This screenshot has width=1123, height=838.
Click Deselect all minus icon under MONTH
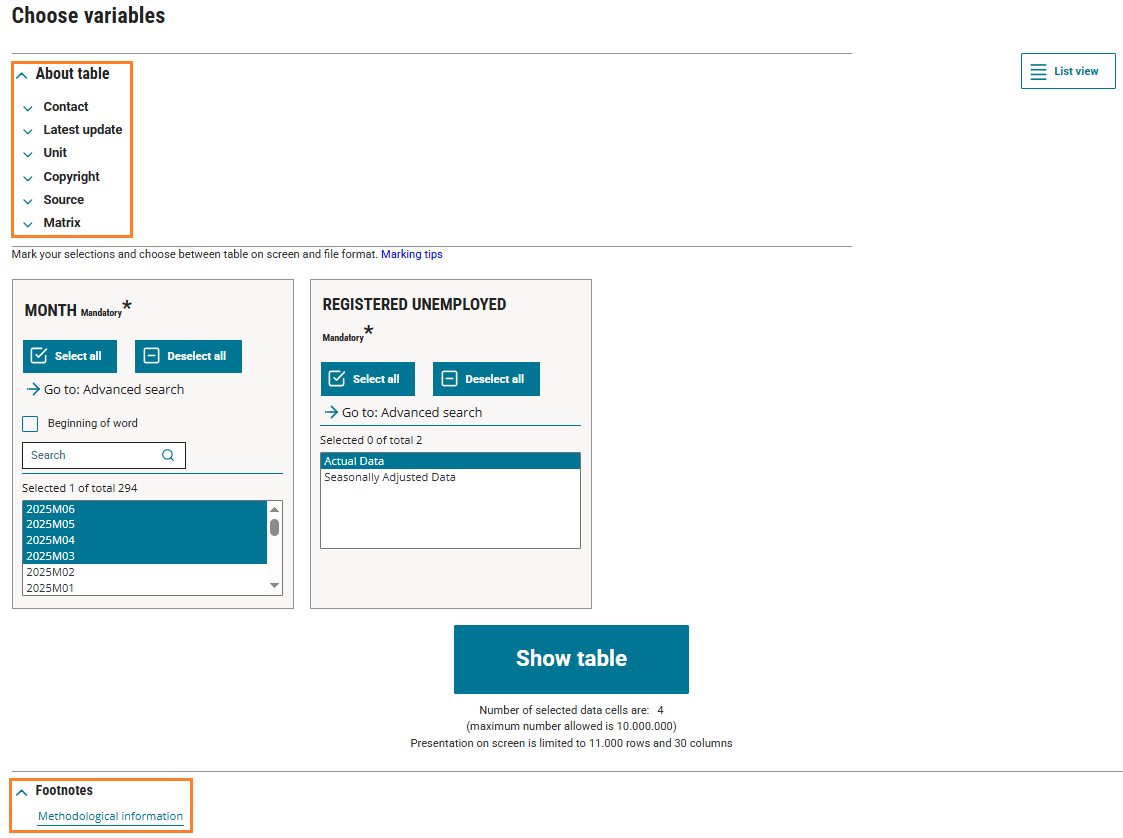[x=152, y=356]
